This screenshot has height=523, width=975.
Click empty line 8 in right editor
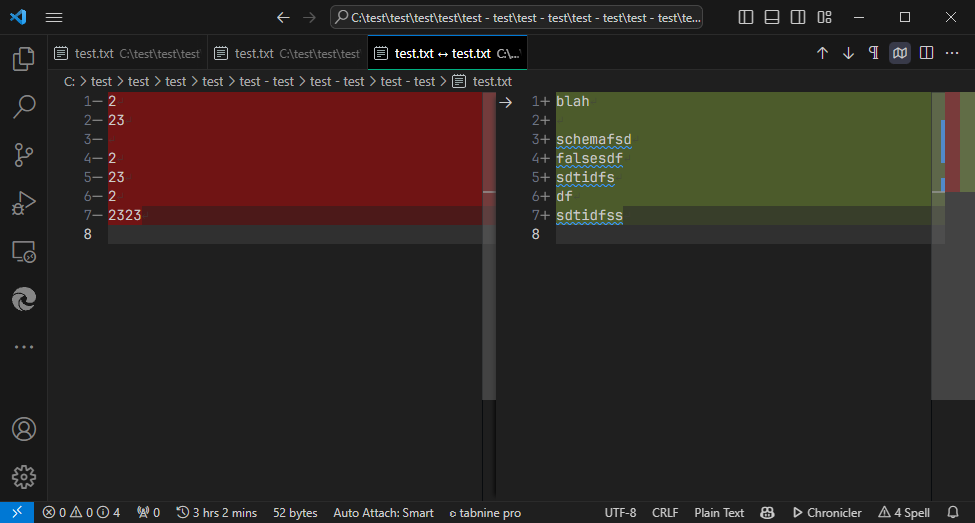click(x=743, y=234)
